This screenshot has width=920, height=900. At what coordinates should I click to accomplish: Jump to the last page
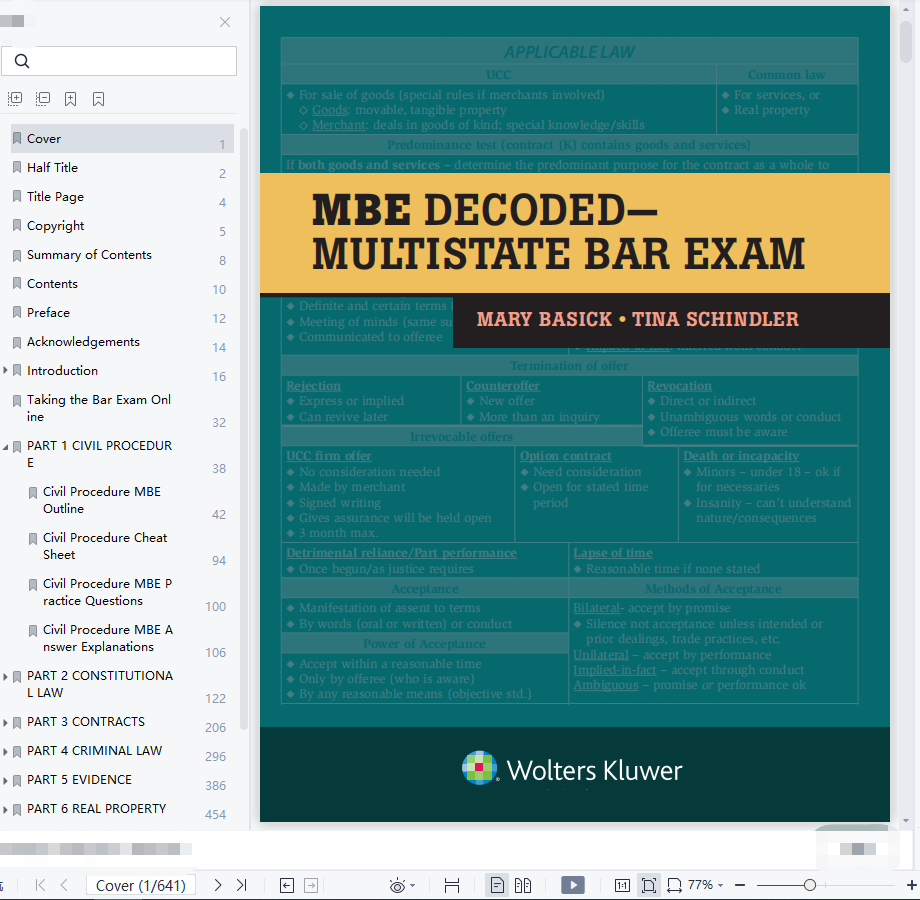(242, 885)
